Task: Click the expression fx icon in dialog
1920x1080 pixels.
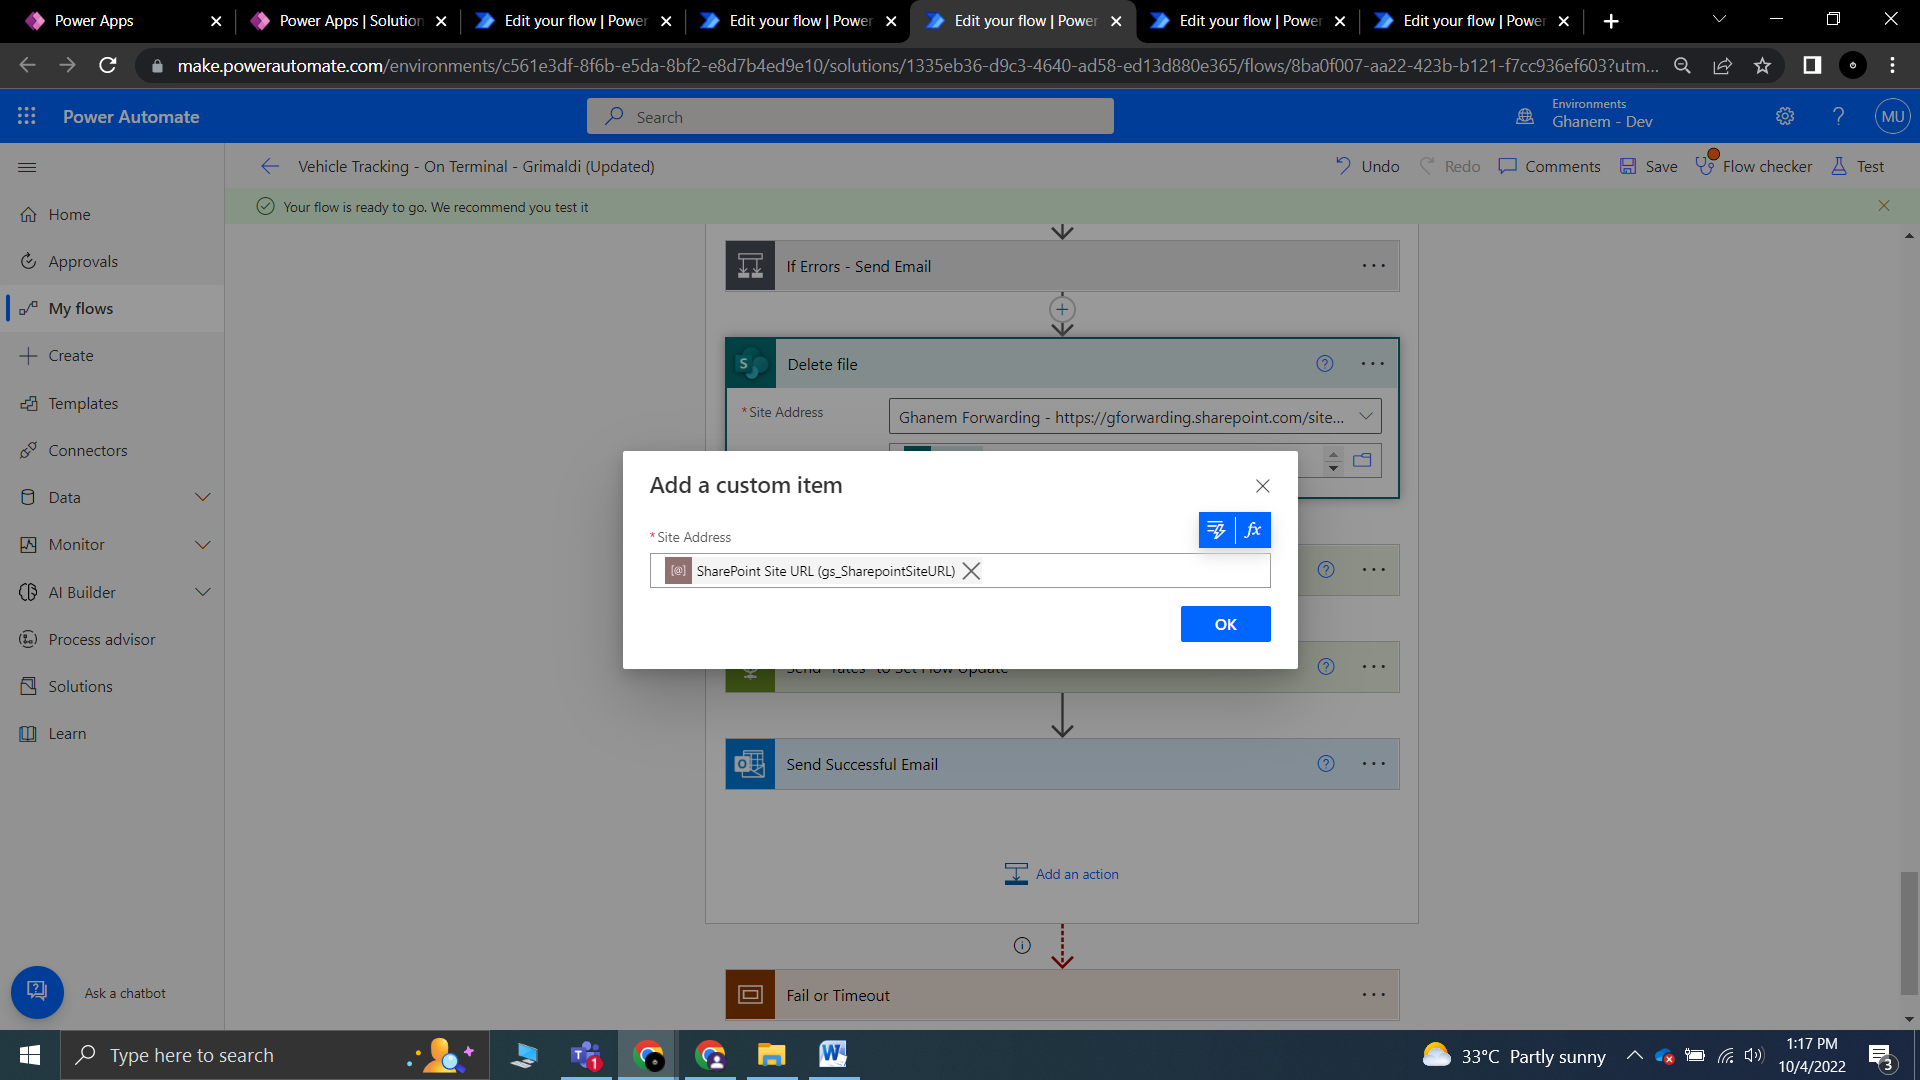Action: tap(1253, 530)
